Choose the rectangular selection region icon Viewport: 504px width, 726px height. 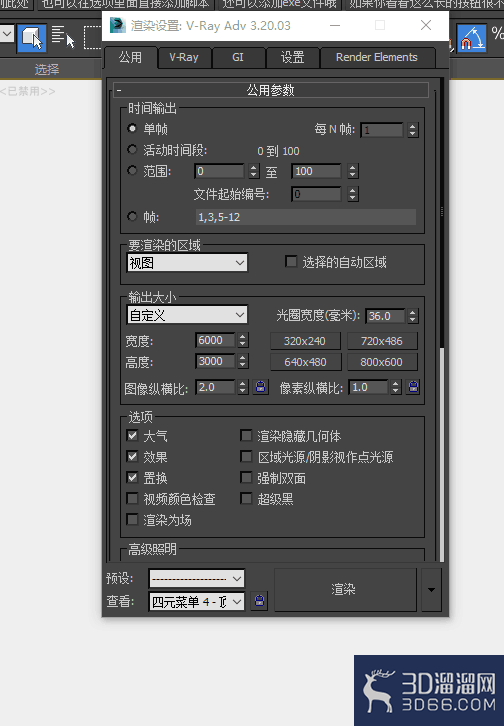pos(93,38)
